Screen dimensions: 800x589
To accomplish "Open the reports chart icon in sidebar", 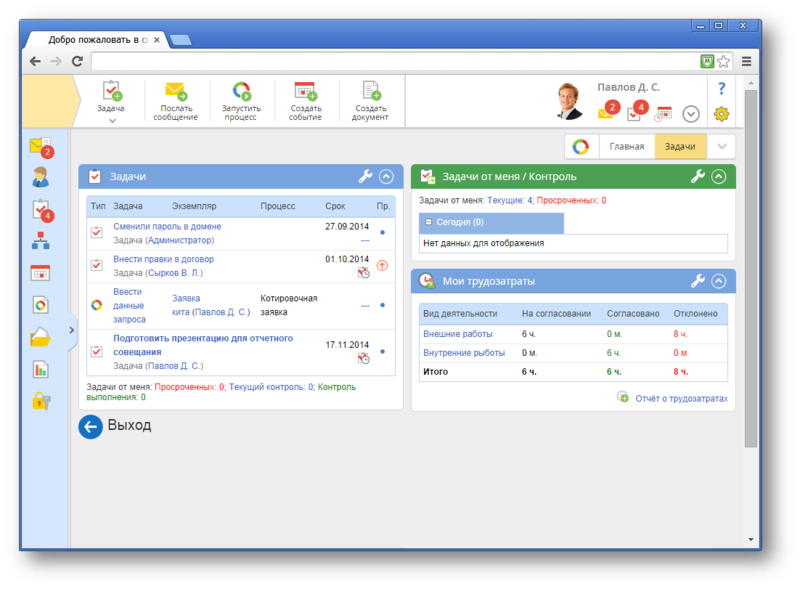I will (41, 369).
